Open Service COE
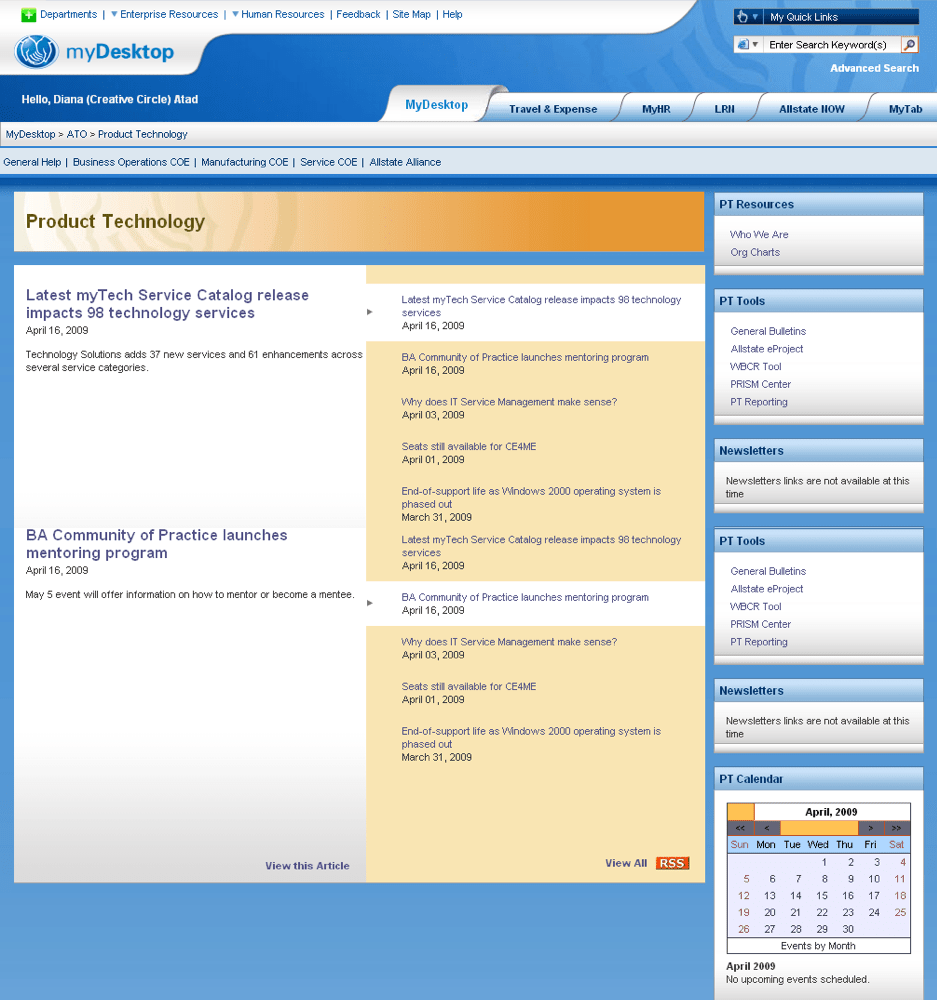Viewport: 937px width, 1000px height. pos(328,162)
